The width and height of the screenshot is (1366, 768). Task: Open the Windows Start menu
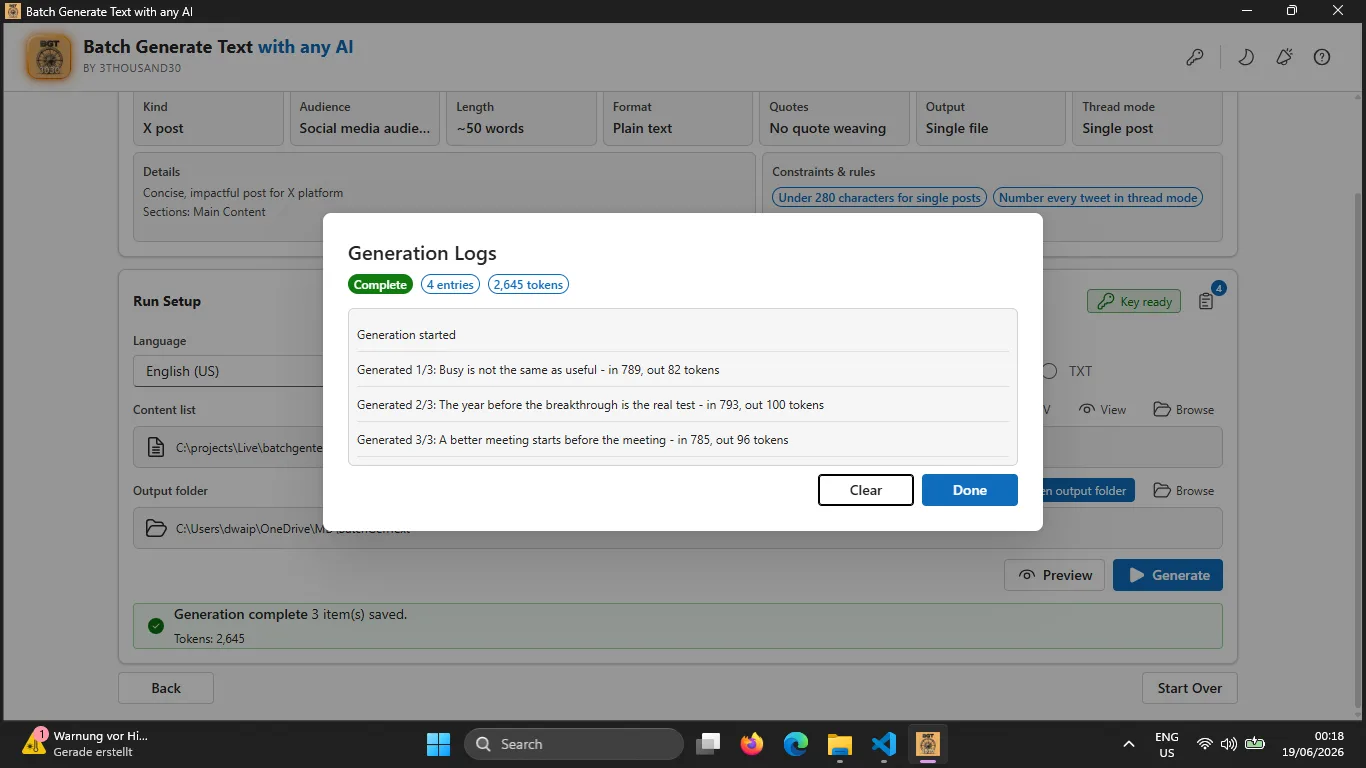438,744
